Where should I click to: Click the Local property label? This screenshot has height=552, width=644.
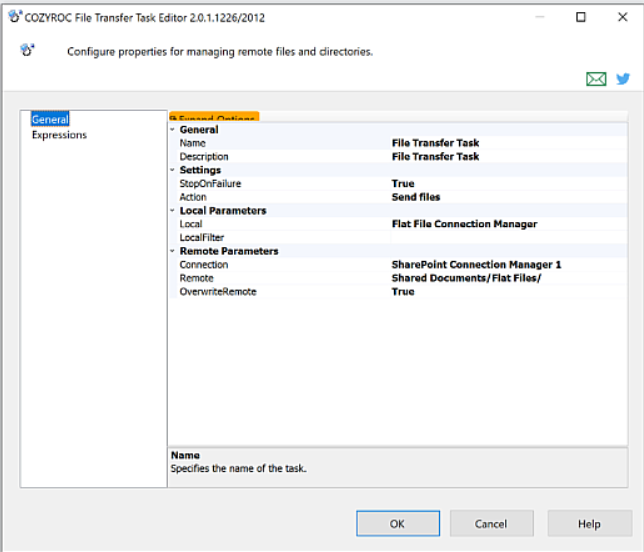click(191, 224)
